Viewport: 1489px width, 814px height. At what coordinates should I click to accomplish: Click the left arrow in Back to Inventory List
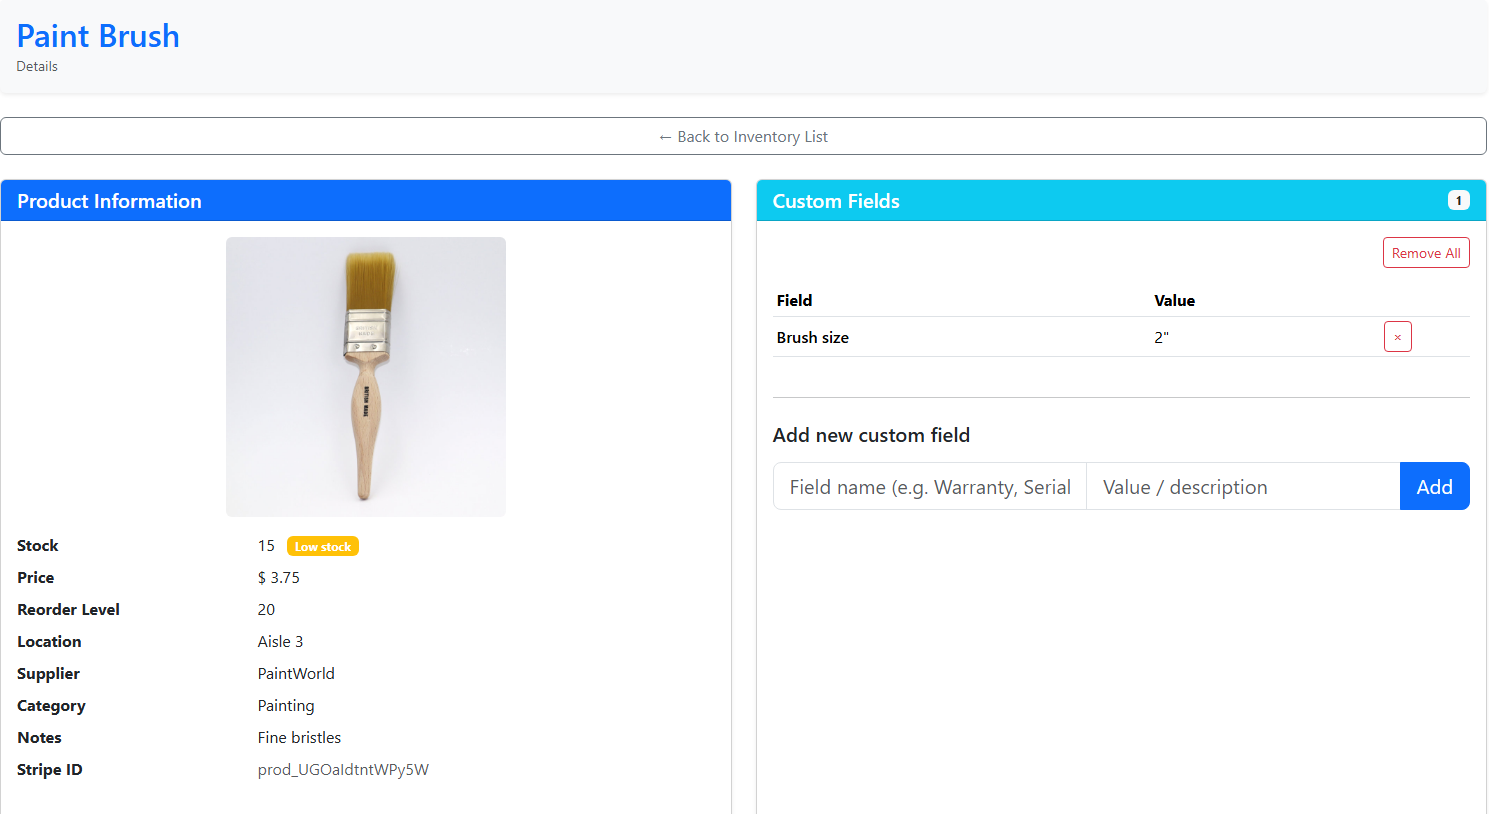click(x=664, y=136)
